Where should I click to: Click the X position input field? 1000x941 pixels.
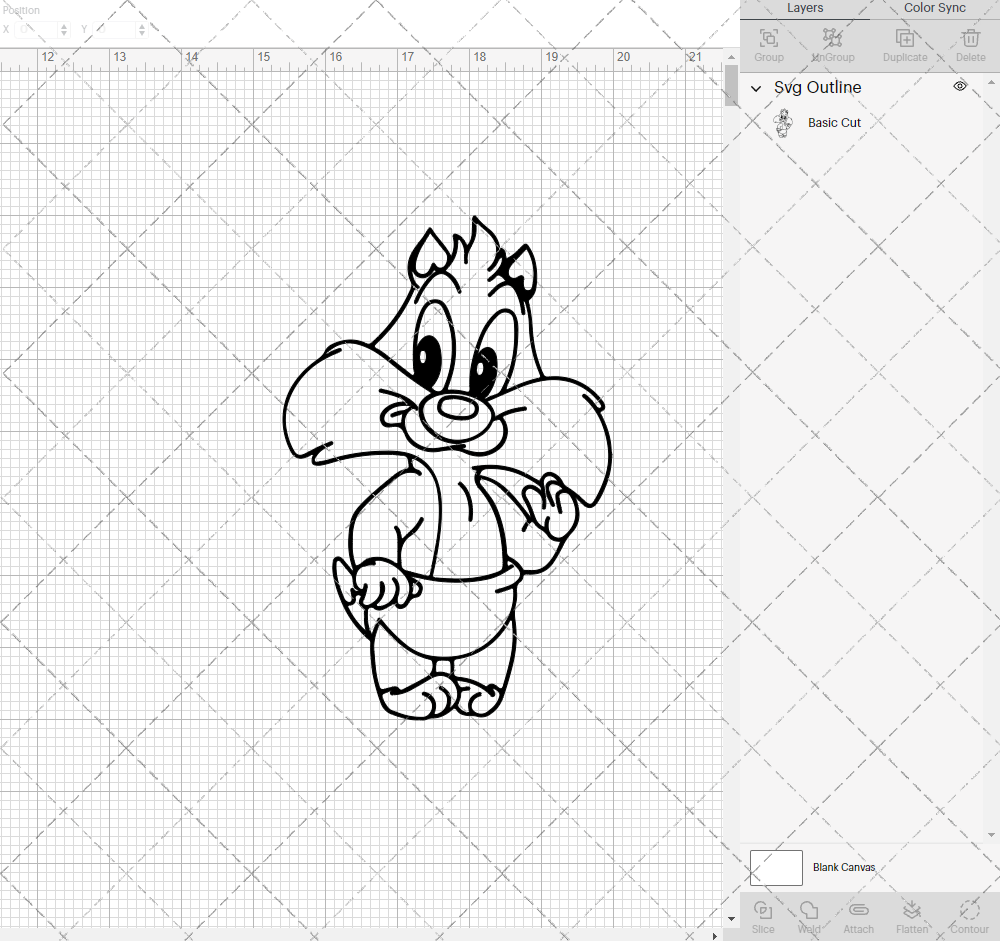(x=38, y=29)
